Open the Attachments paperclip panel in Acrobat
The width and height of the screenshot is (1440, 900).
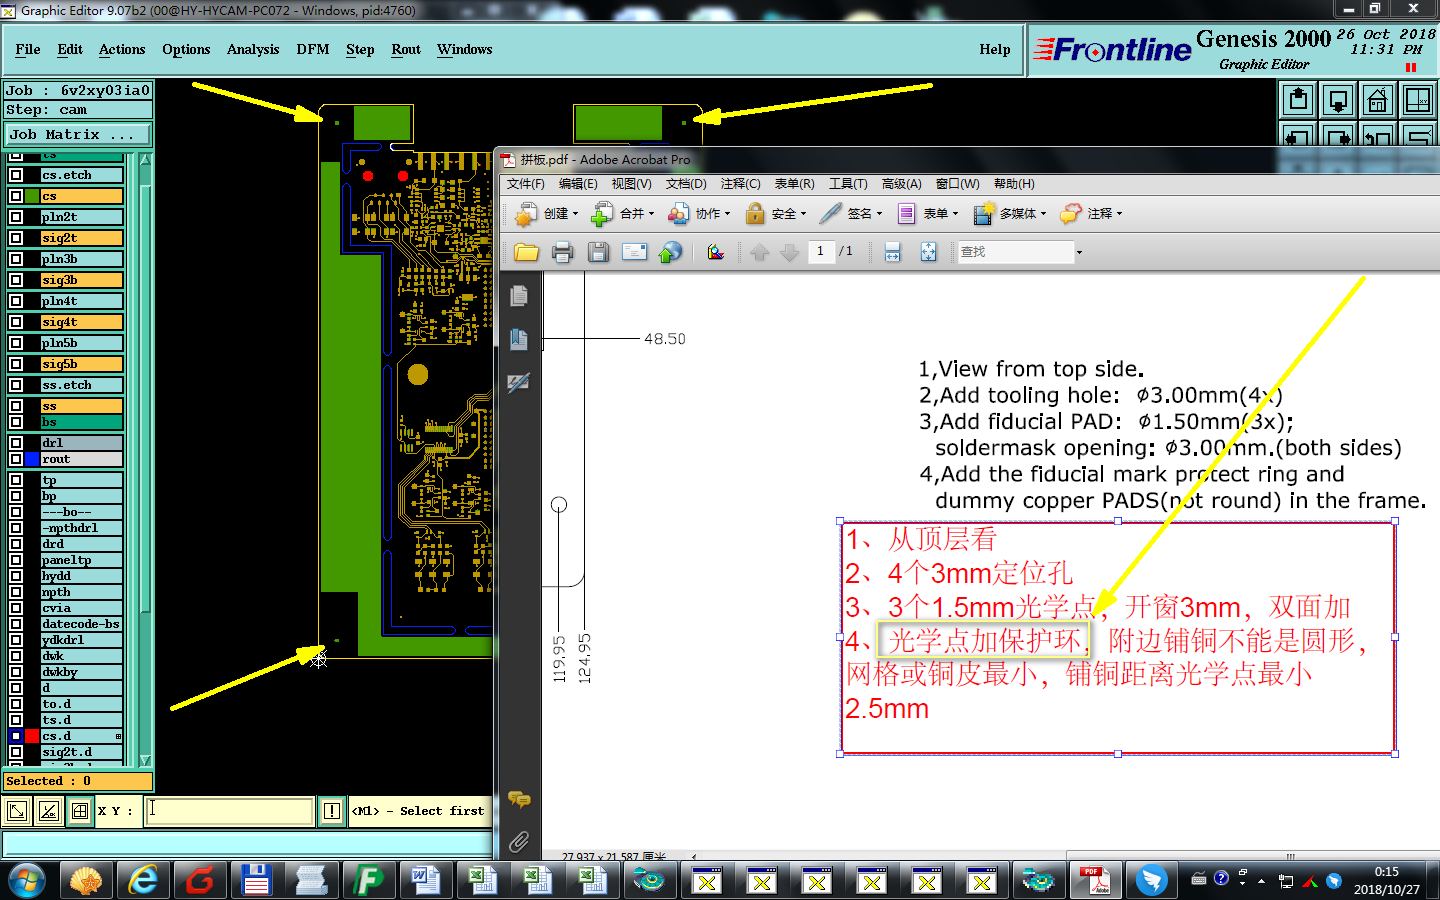(518, 842)
